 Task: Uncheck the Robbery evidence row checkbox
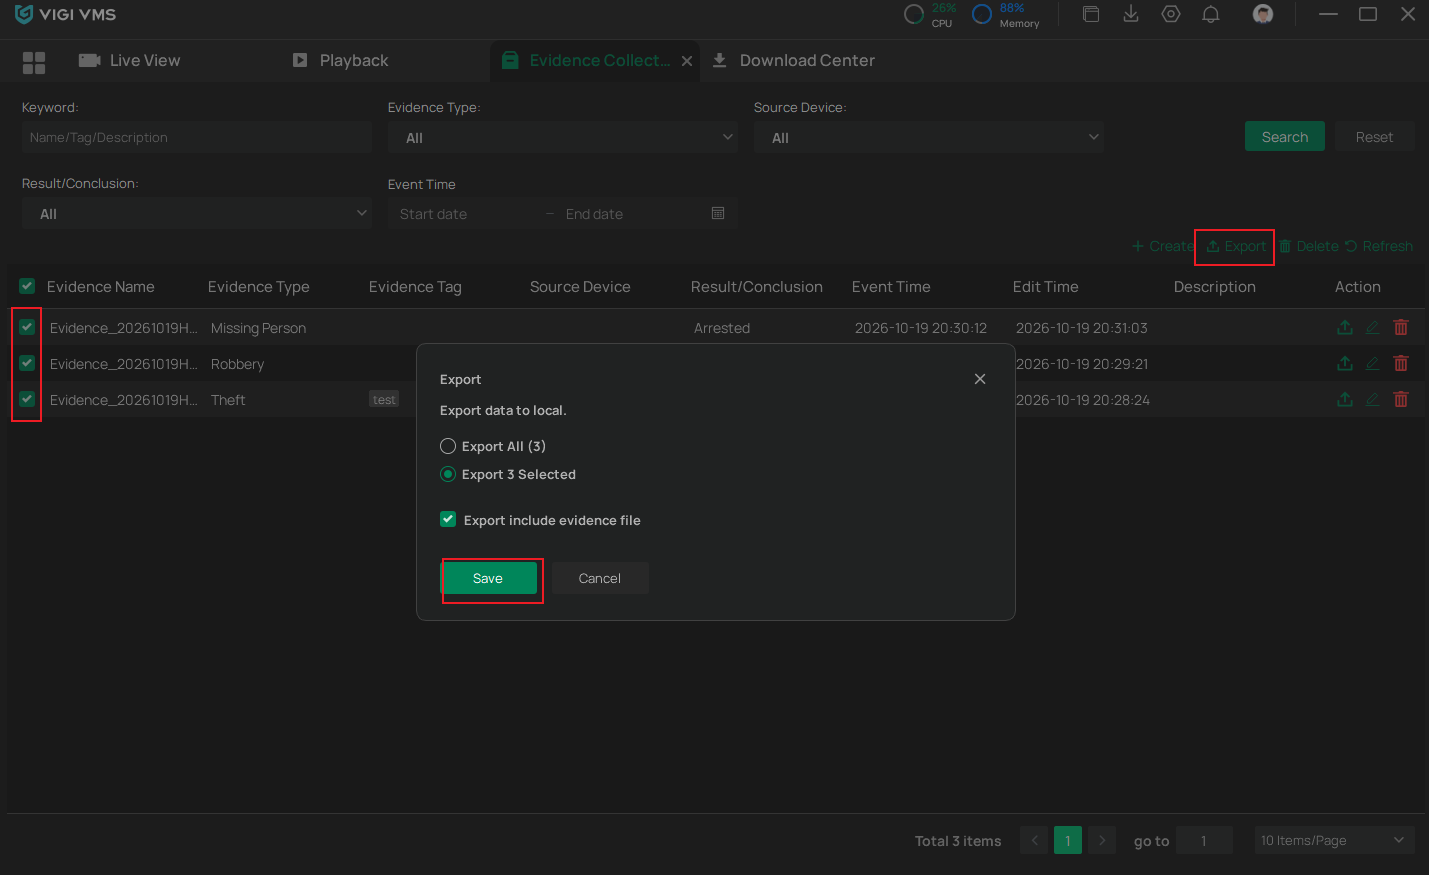click(27, 363)
